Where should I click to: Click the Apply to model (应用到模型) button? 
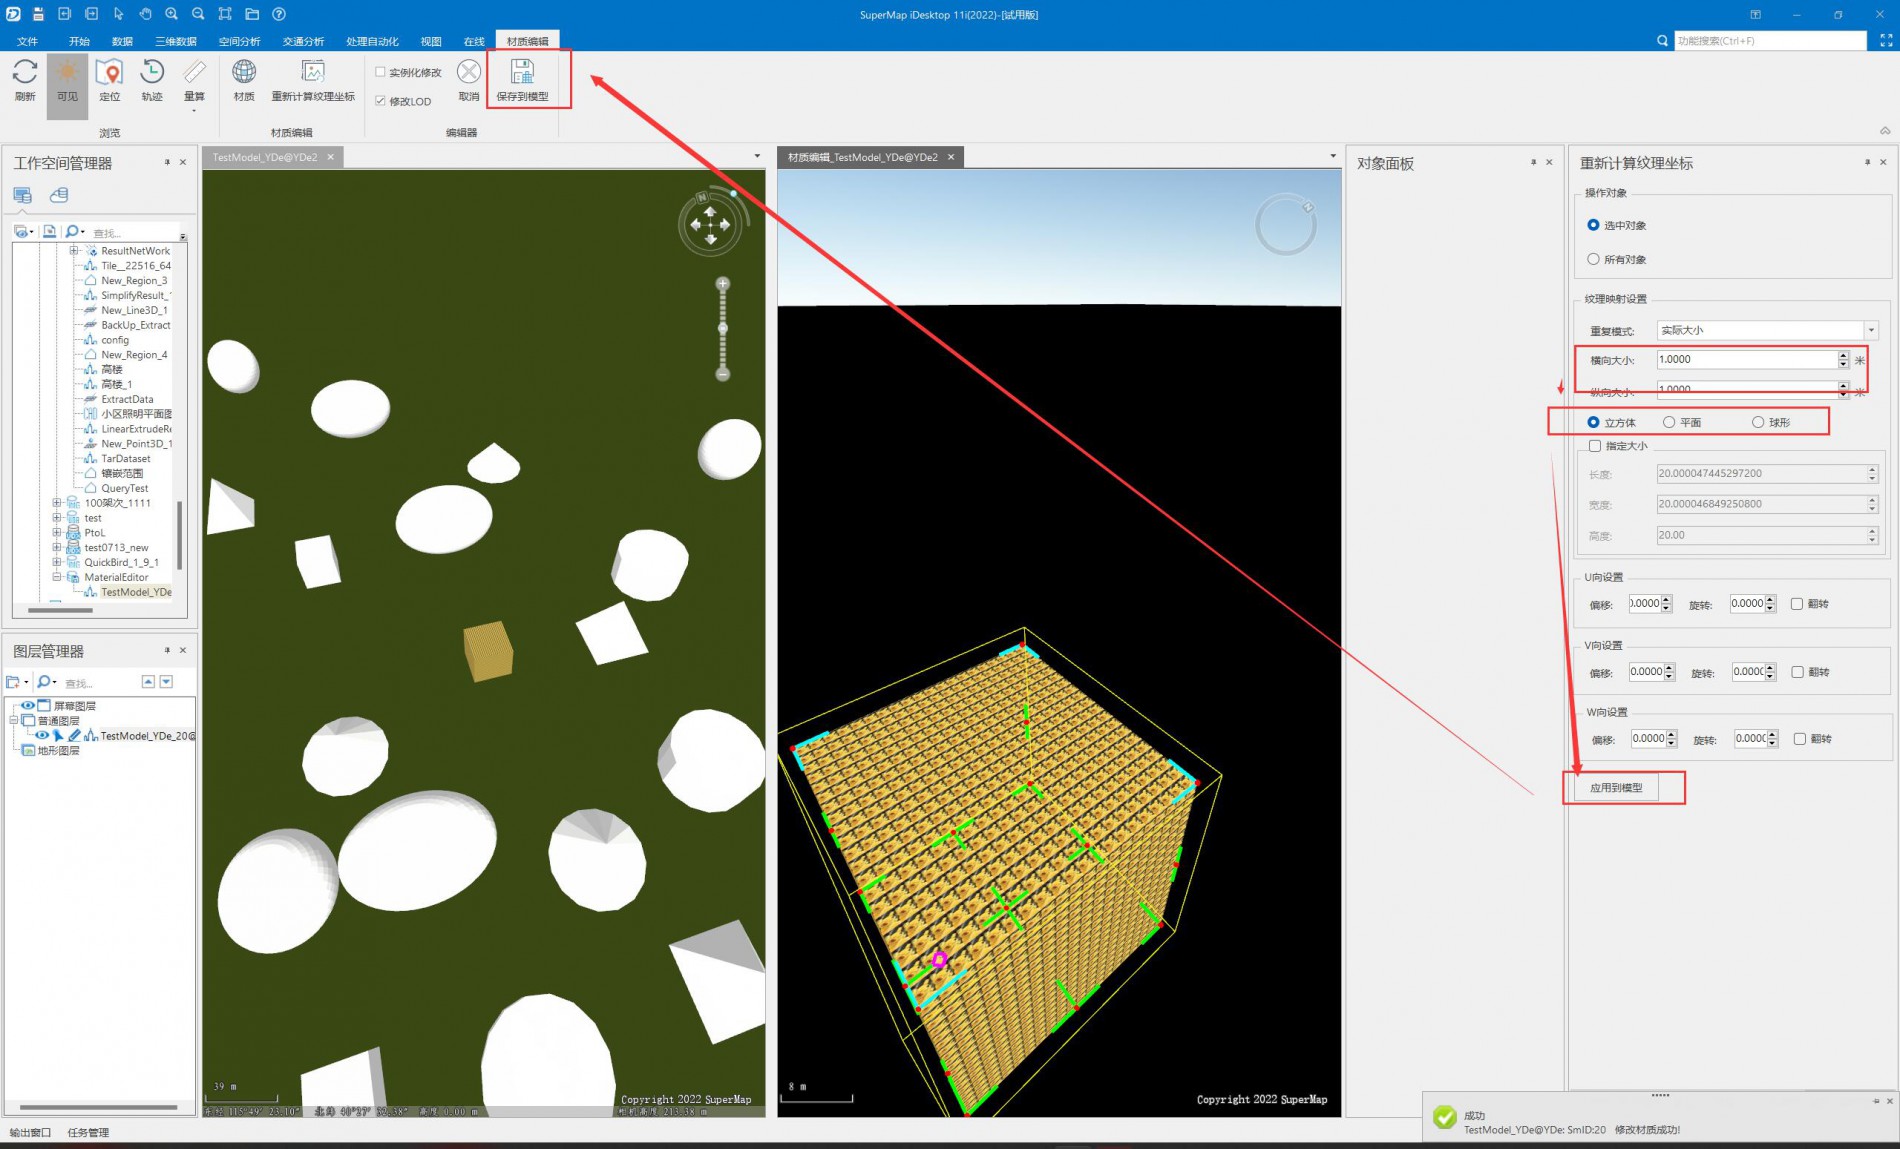point(1616,788)
